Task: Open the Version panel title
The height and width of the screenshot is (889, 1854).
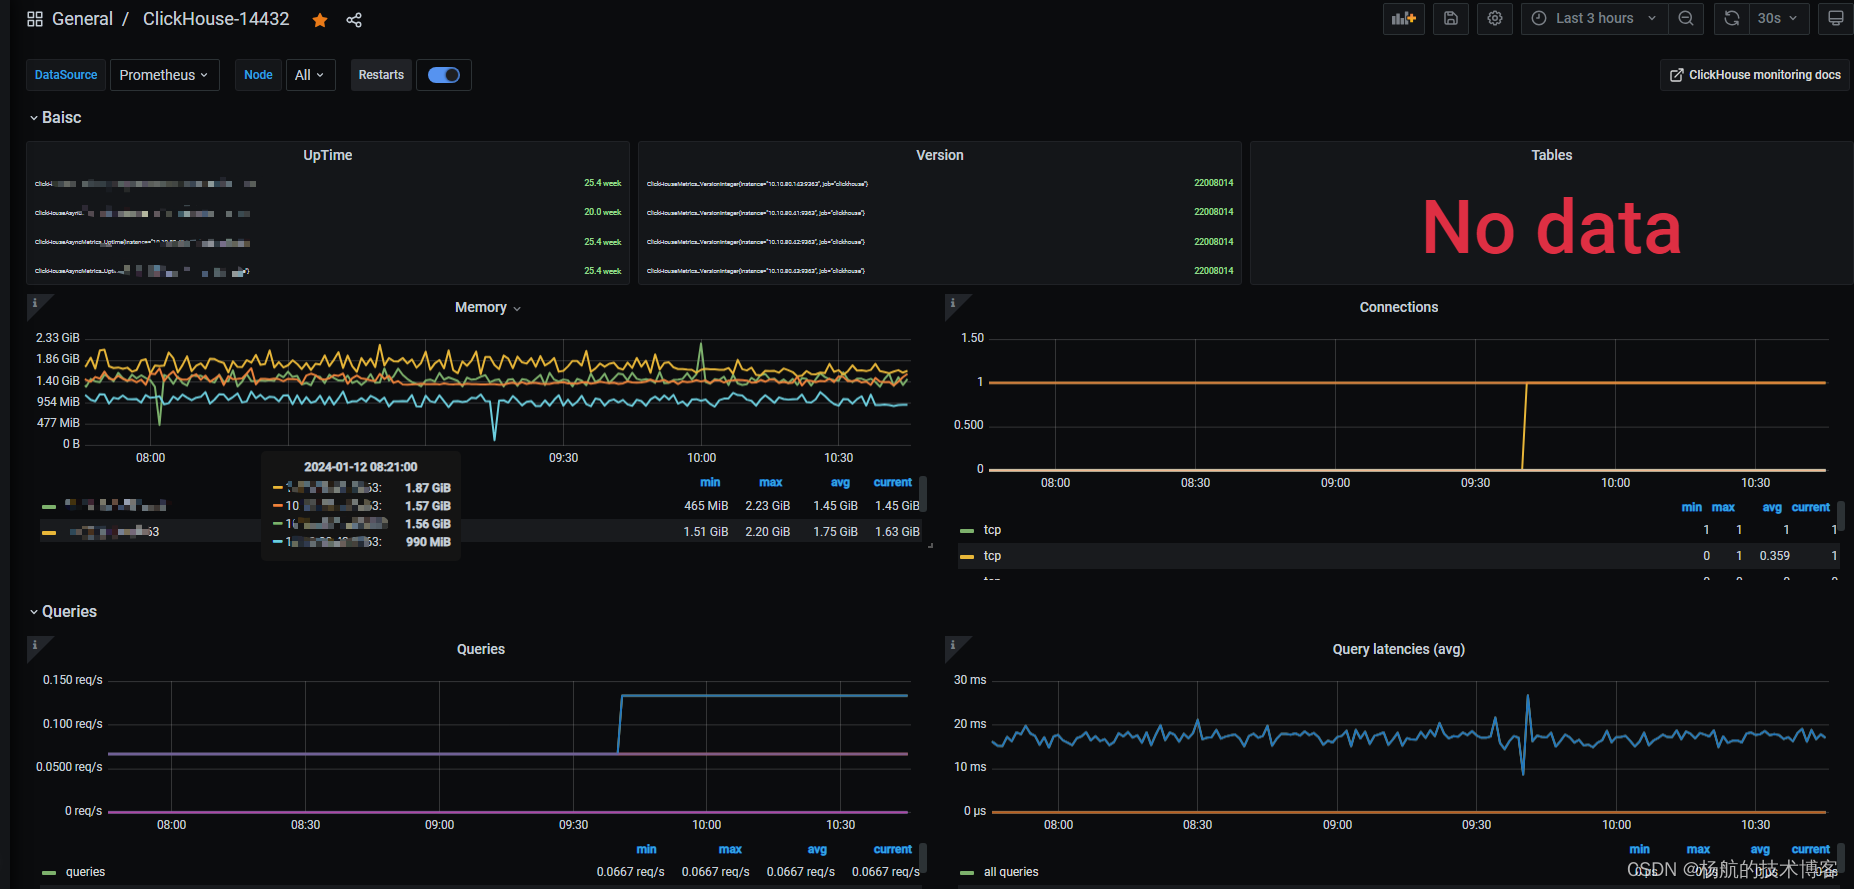Action: tap(940, 155)
